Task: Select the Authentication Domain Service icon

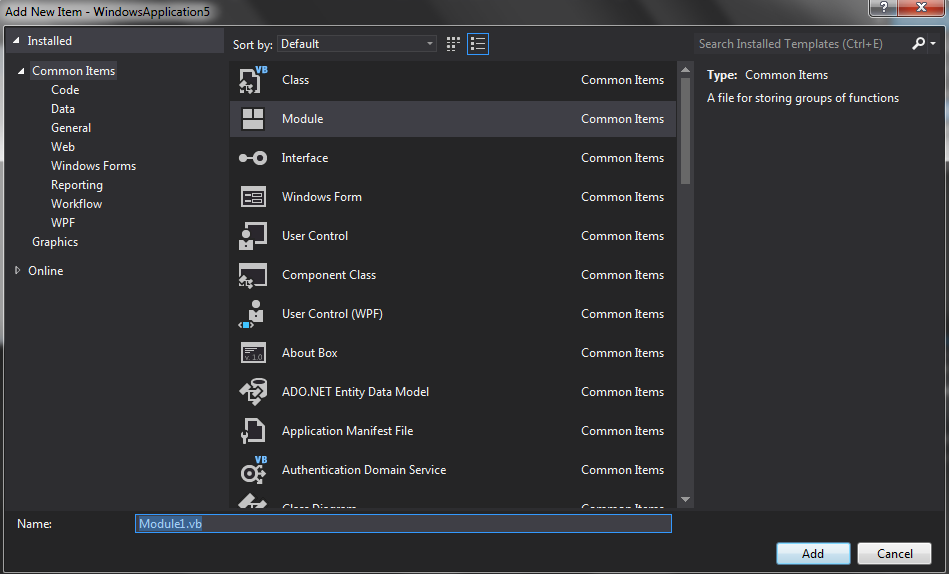Action: (x=254, y=470)
